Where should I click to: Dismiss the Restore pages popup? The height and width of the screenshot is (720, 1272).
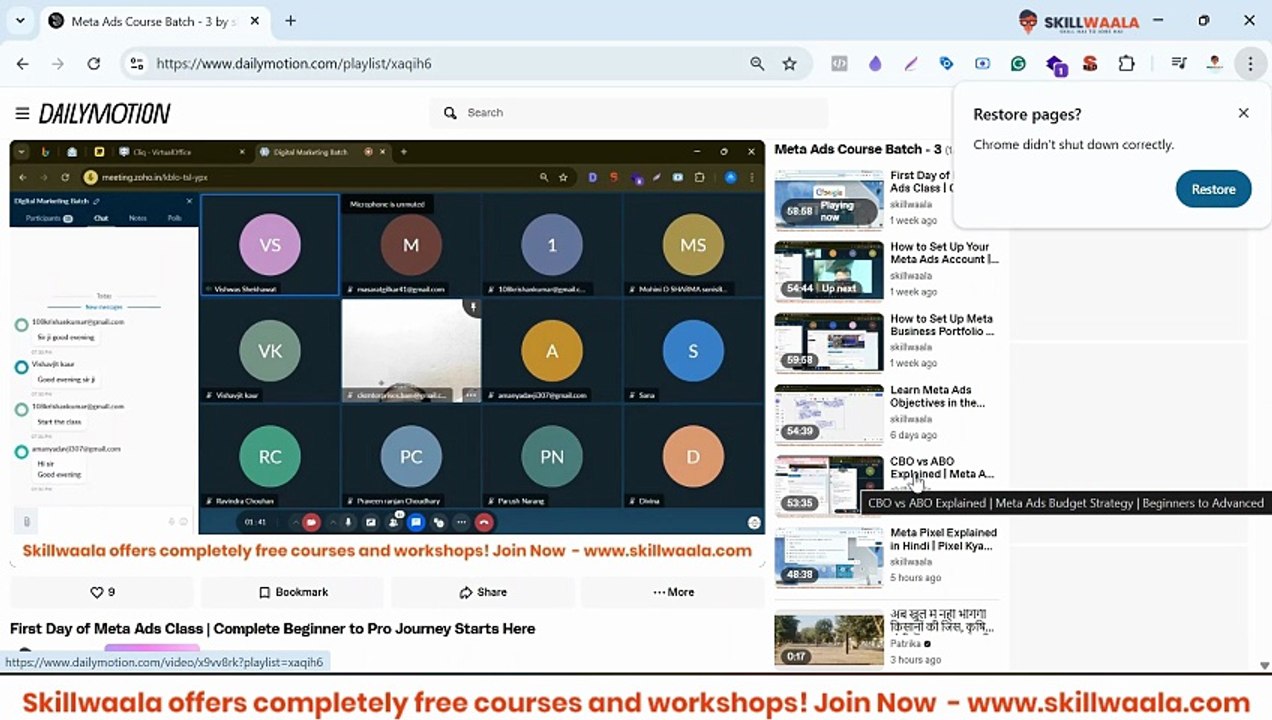[x=1243, y=113]
